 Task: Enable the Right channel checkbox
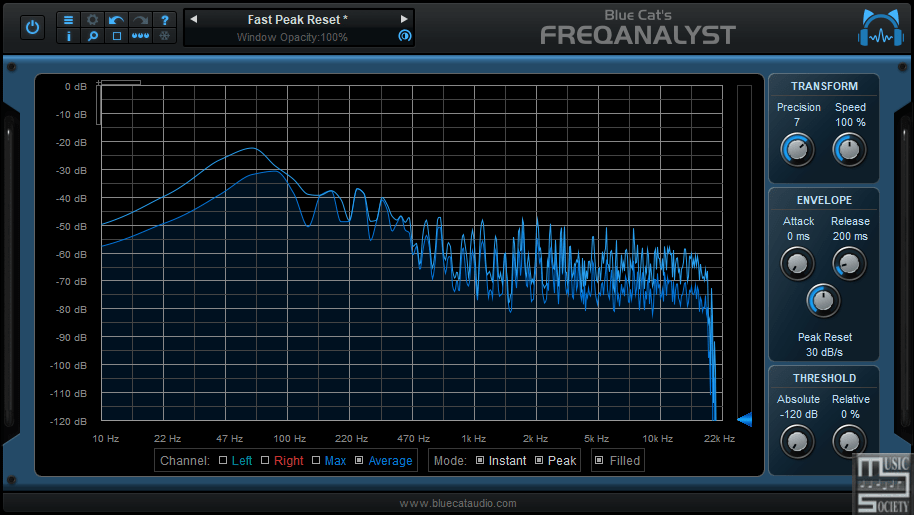(x=265, y=460)
